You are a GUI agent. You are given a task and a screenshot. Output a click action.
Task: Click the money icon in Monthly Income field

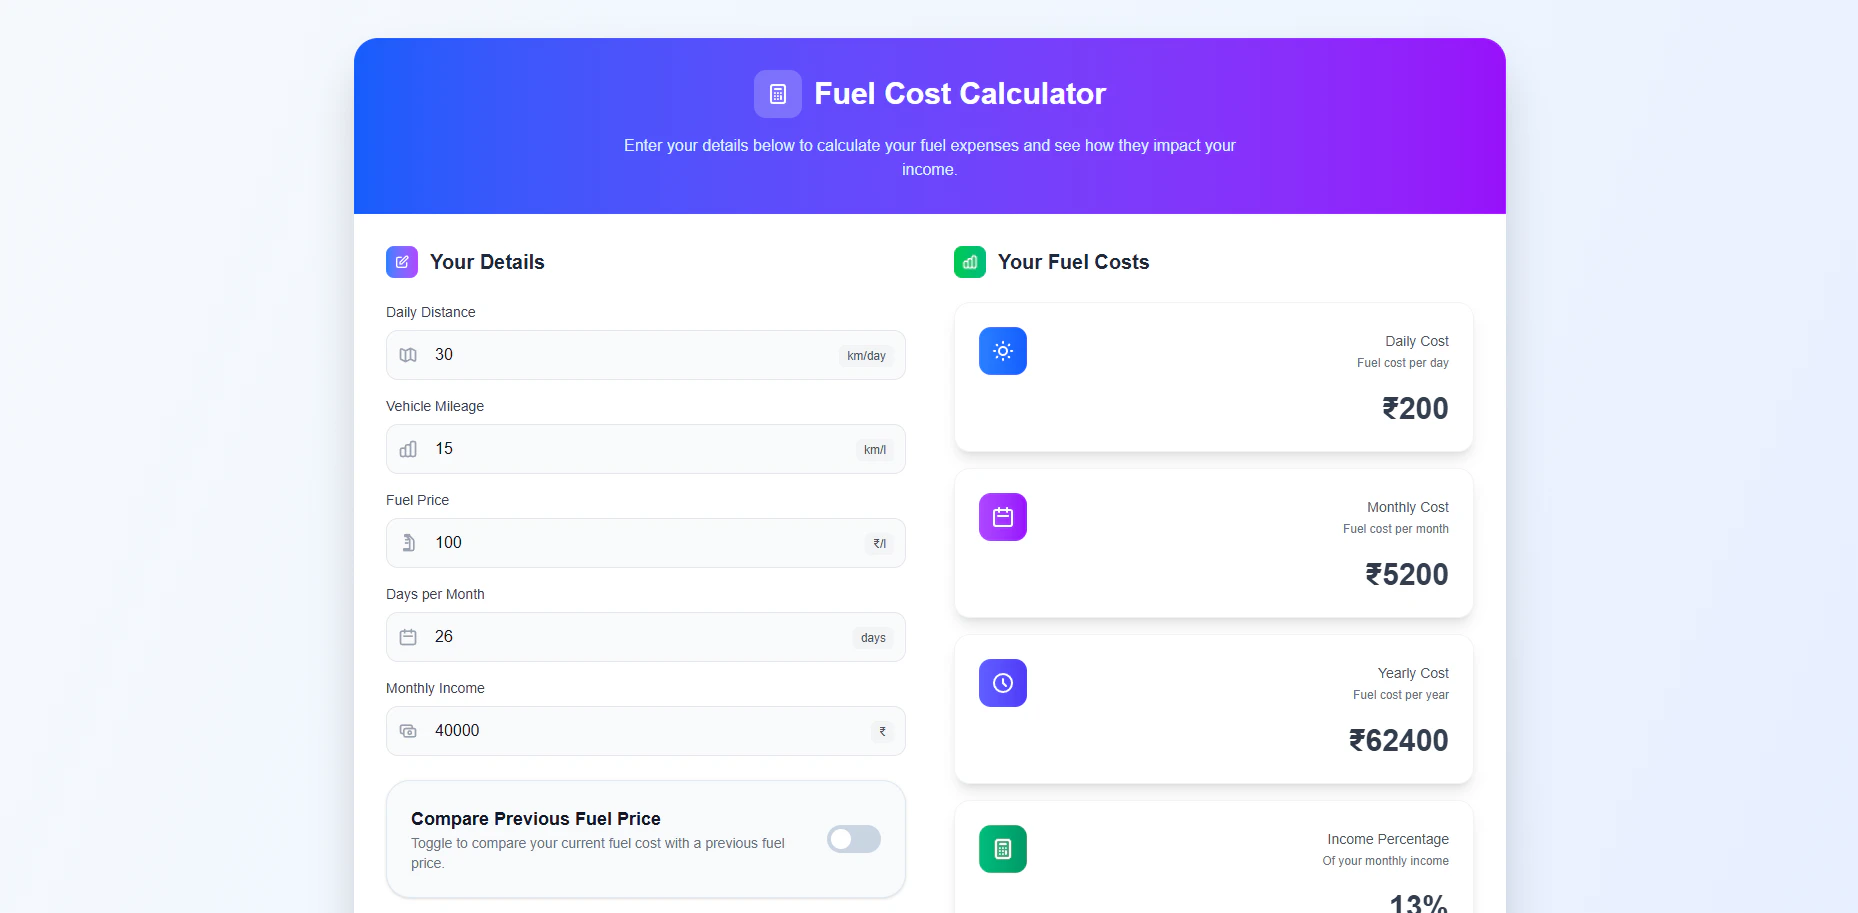pos(408,731)
